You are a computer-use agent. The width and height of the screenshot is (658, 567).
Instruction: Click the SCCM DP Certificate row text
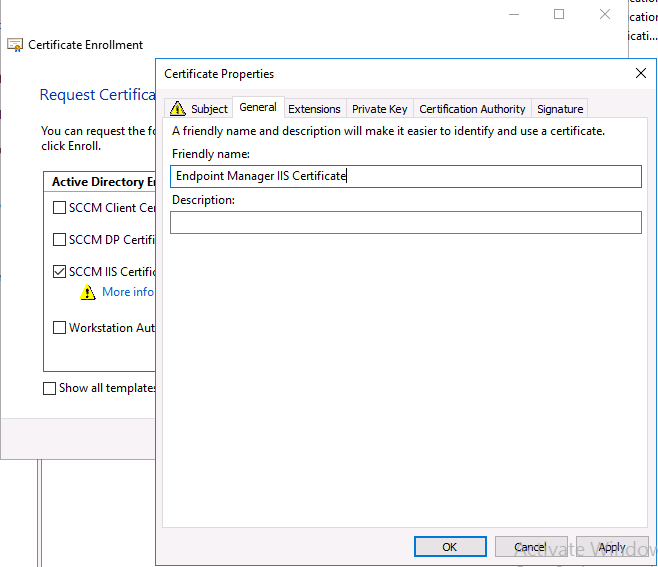(112, 240)
